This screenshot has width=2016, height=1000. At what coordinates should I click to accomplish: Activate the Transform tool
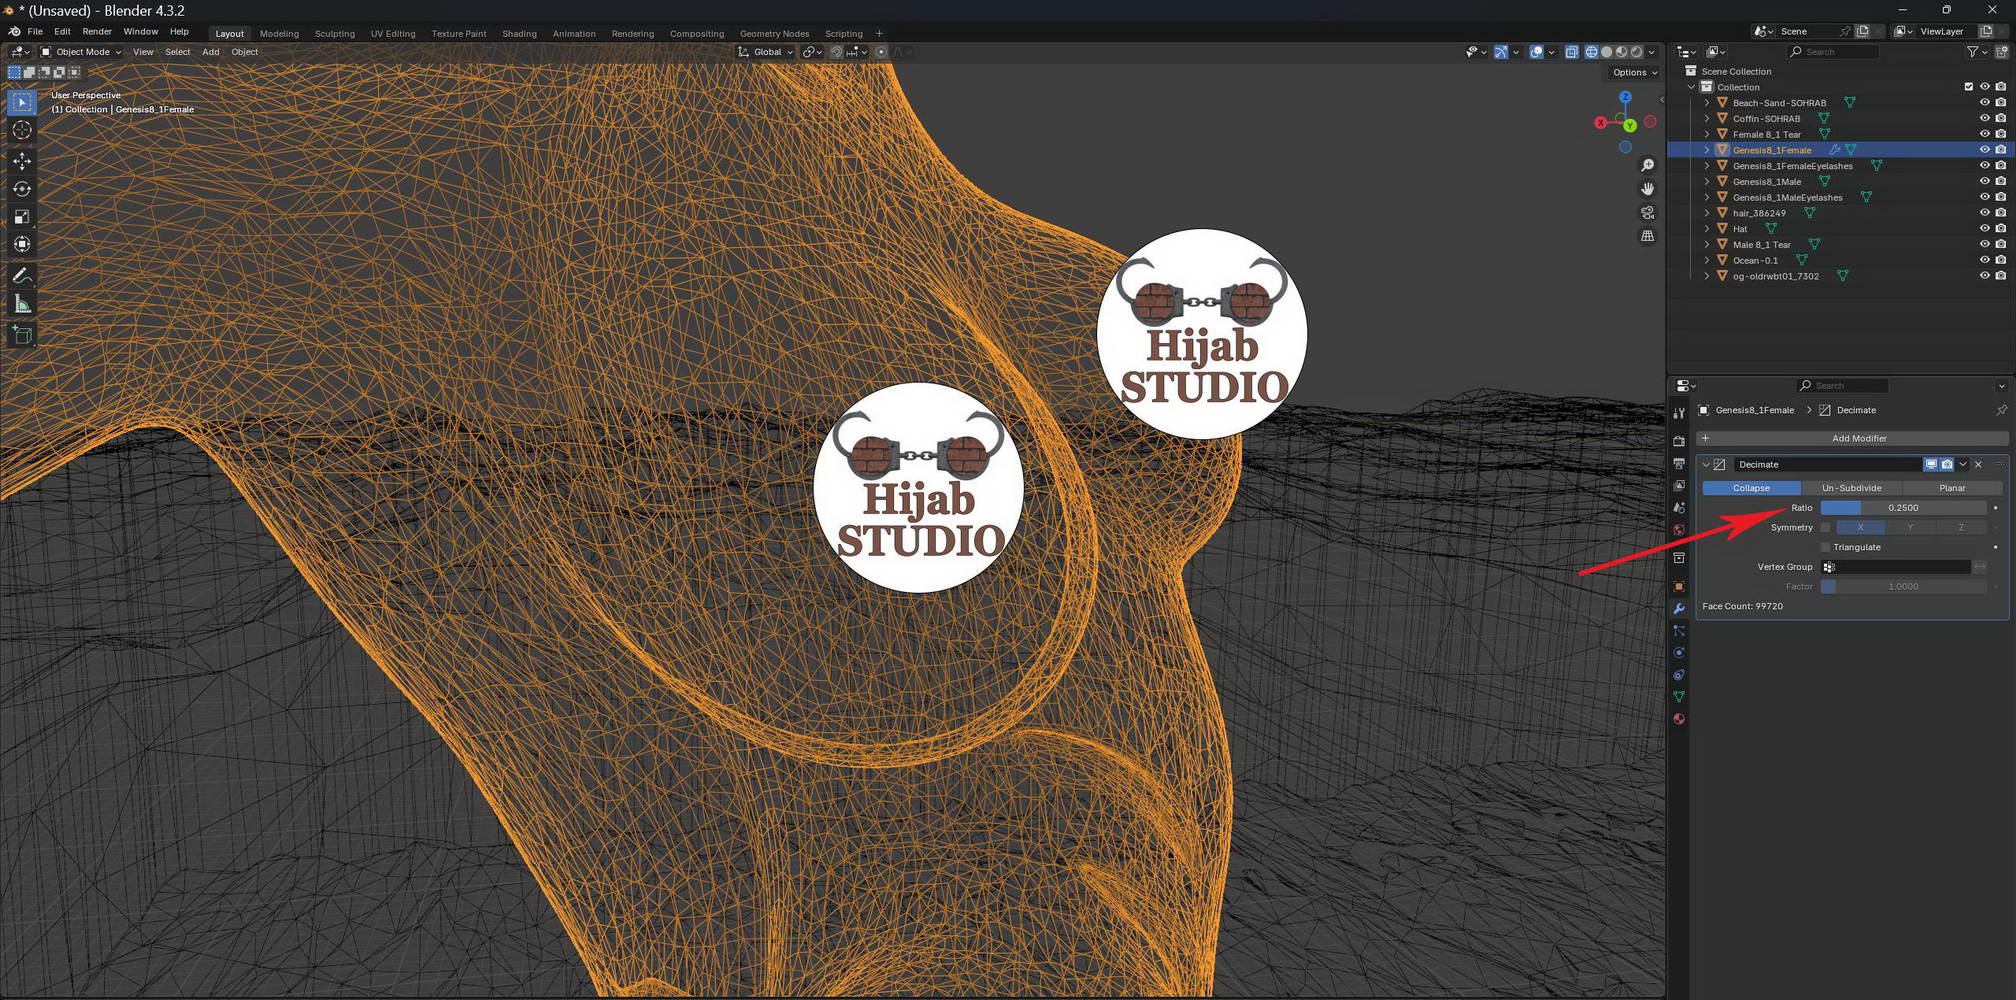click(22, 245)
